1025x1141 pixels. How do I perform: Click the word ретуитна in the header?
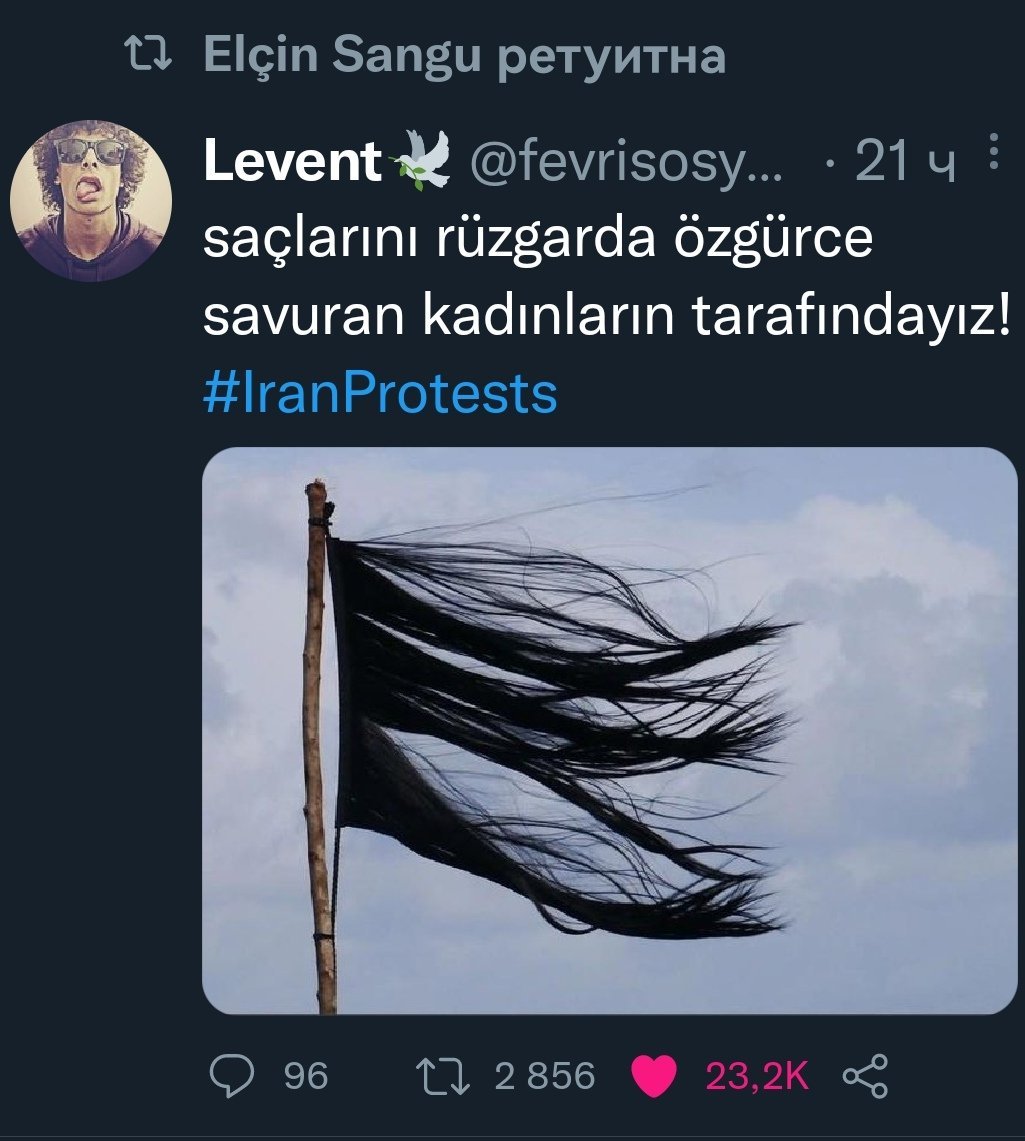tap(612, 58)
